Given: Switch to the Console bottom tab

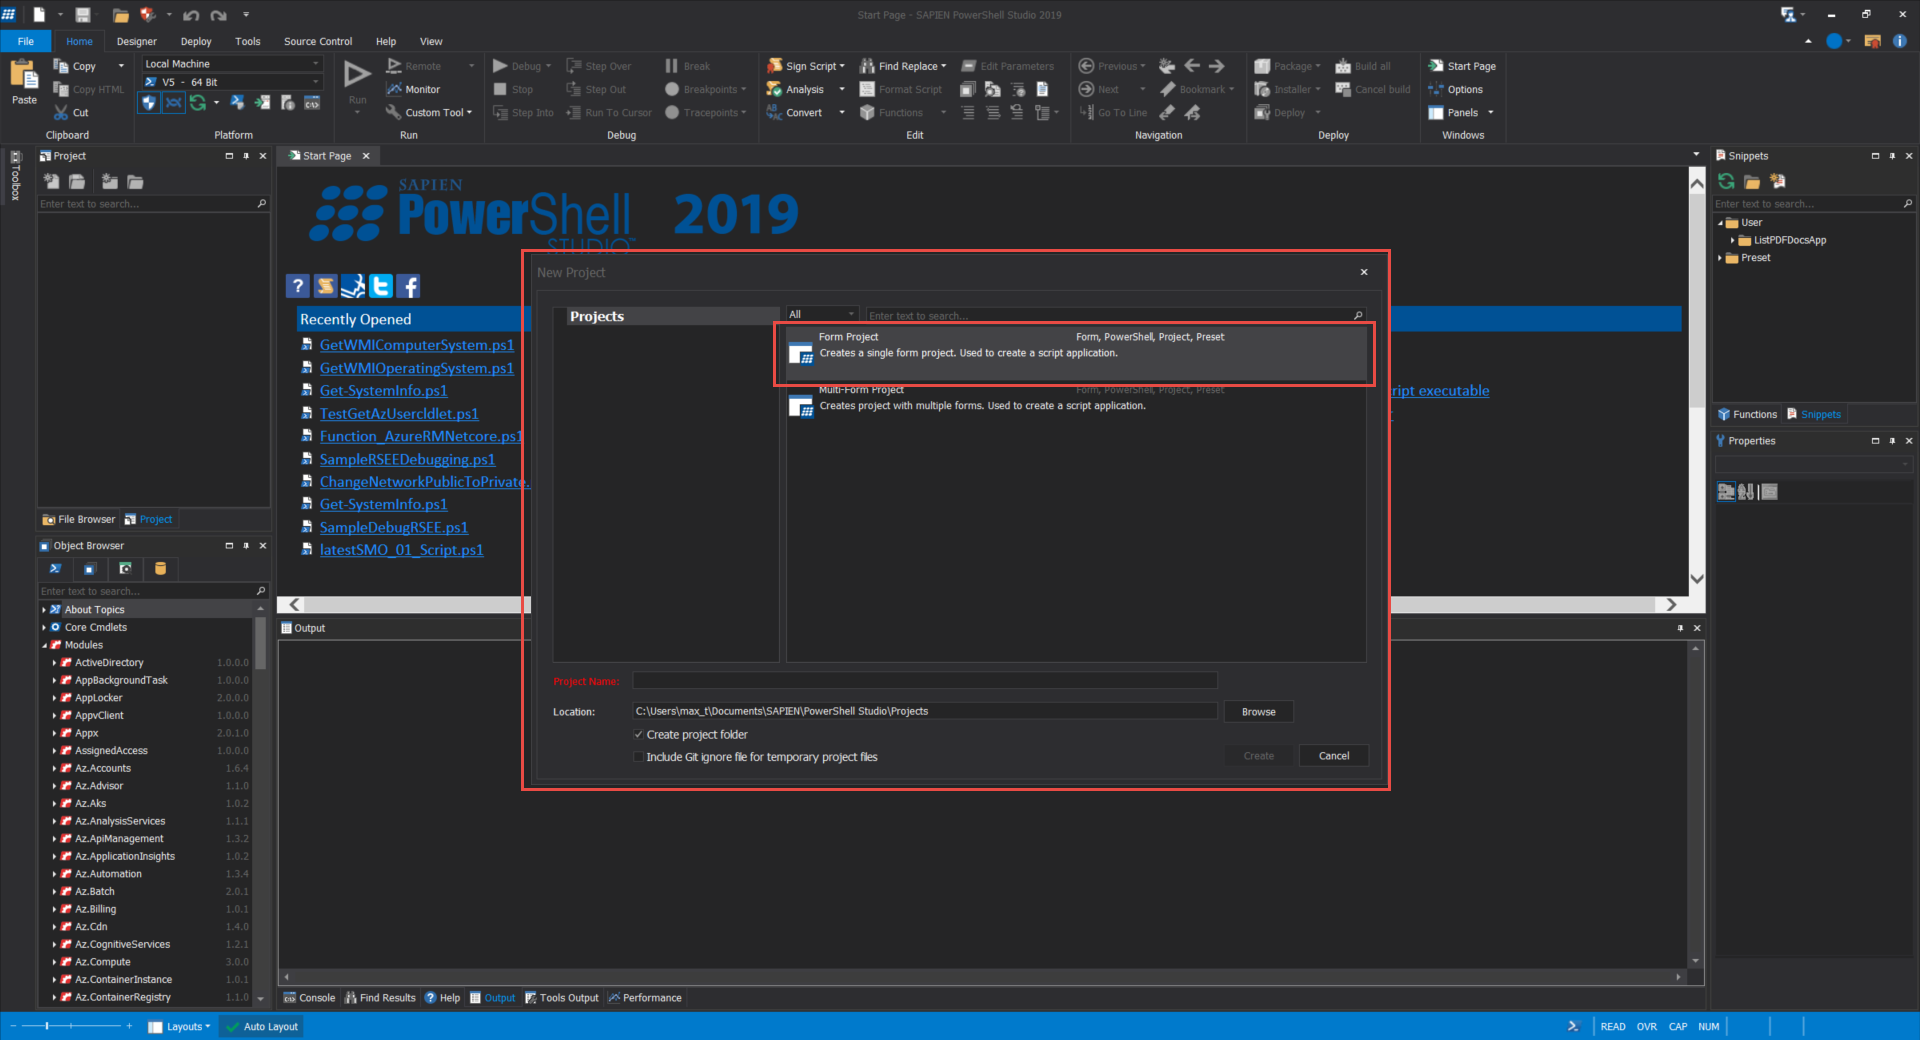Looking at the screenshot, I should coord(309,998).
